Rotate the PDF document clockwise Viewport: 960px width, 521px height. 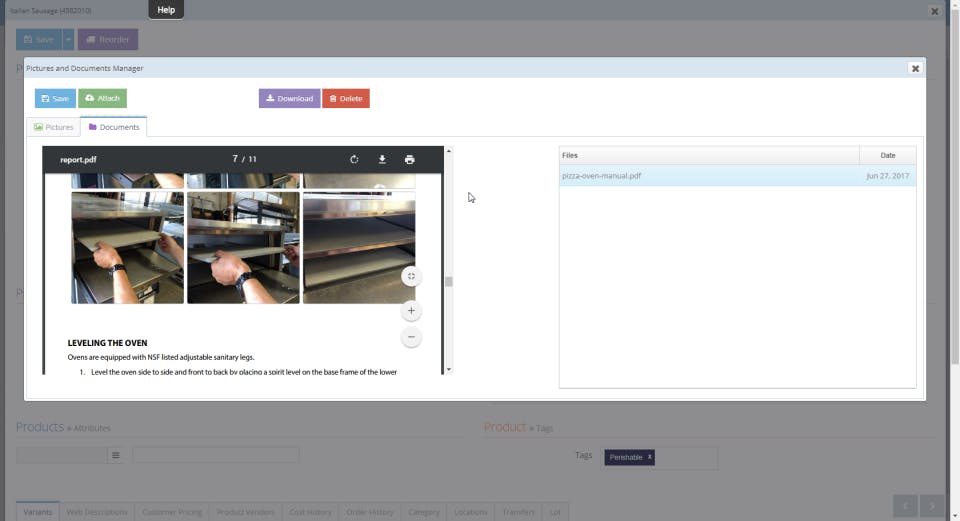coord(354,159)
